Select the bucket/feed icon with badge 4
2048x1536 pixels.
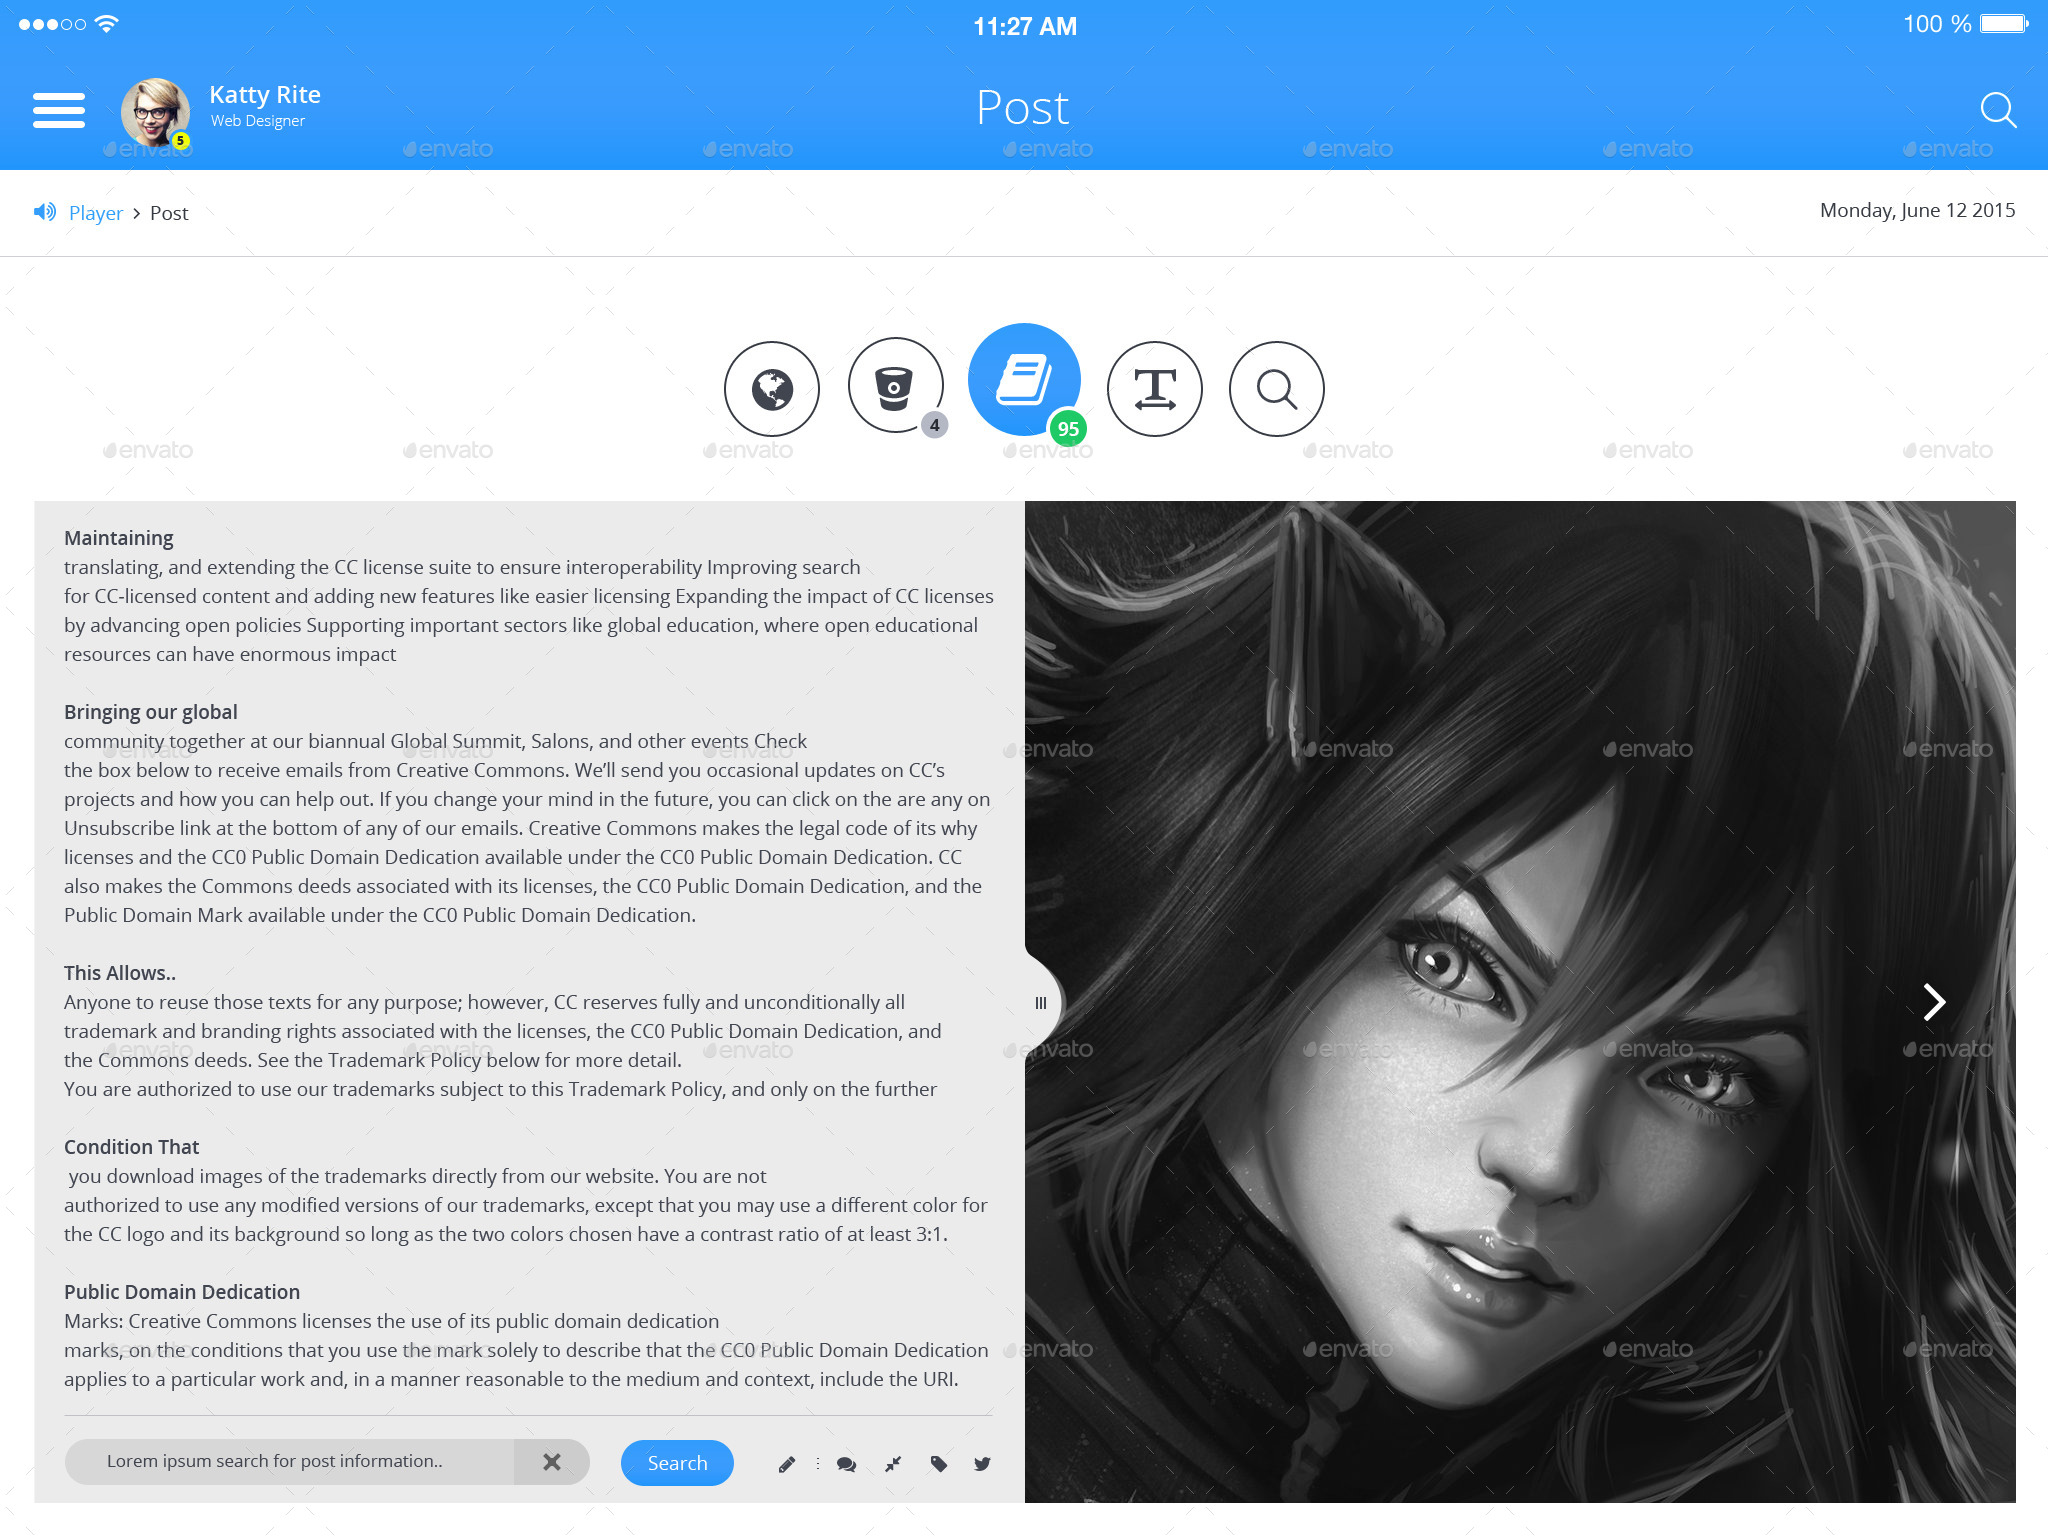[898, 387]
